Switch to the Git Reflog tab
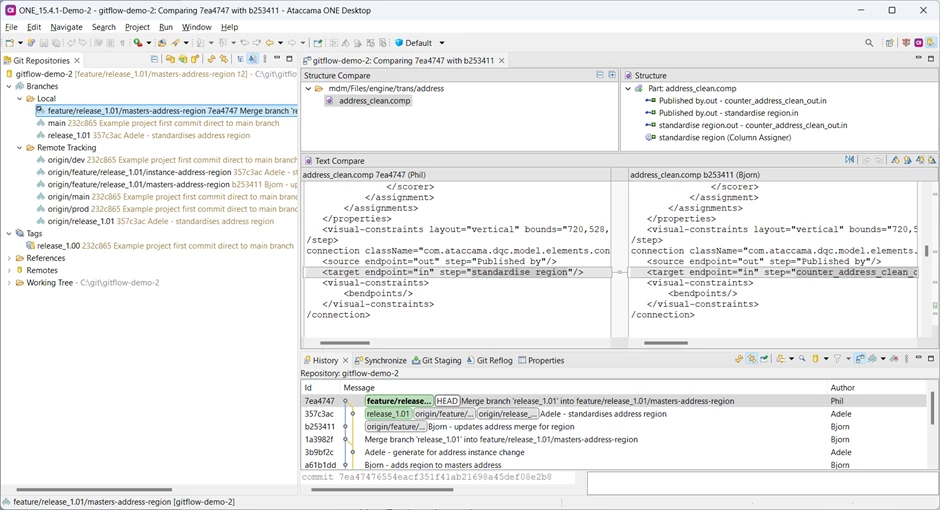Screen dimensions: 940x510 [x=489, y=360]
